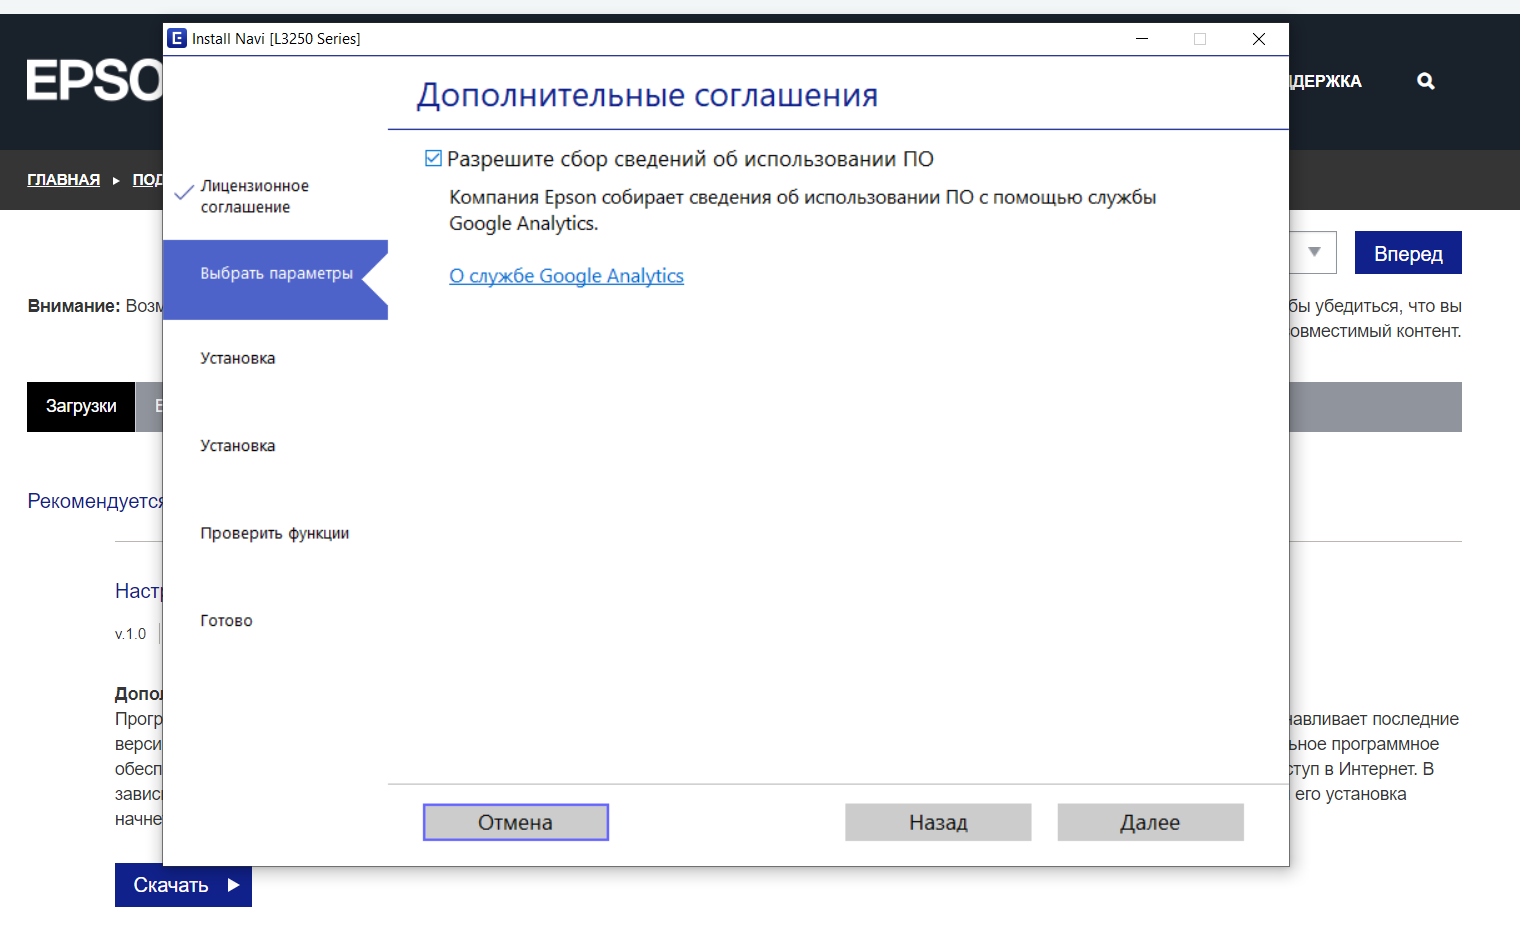This screenshot has height=935, width=1520.
Task: Click the ГЛАВНАЯ breadcrumb link
Action: click(x=63, y=180)
